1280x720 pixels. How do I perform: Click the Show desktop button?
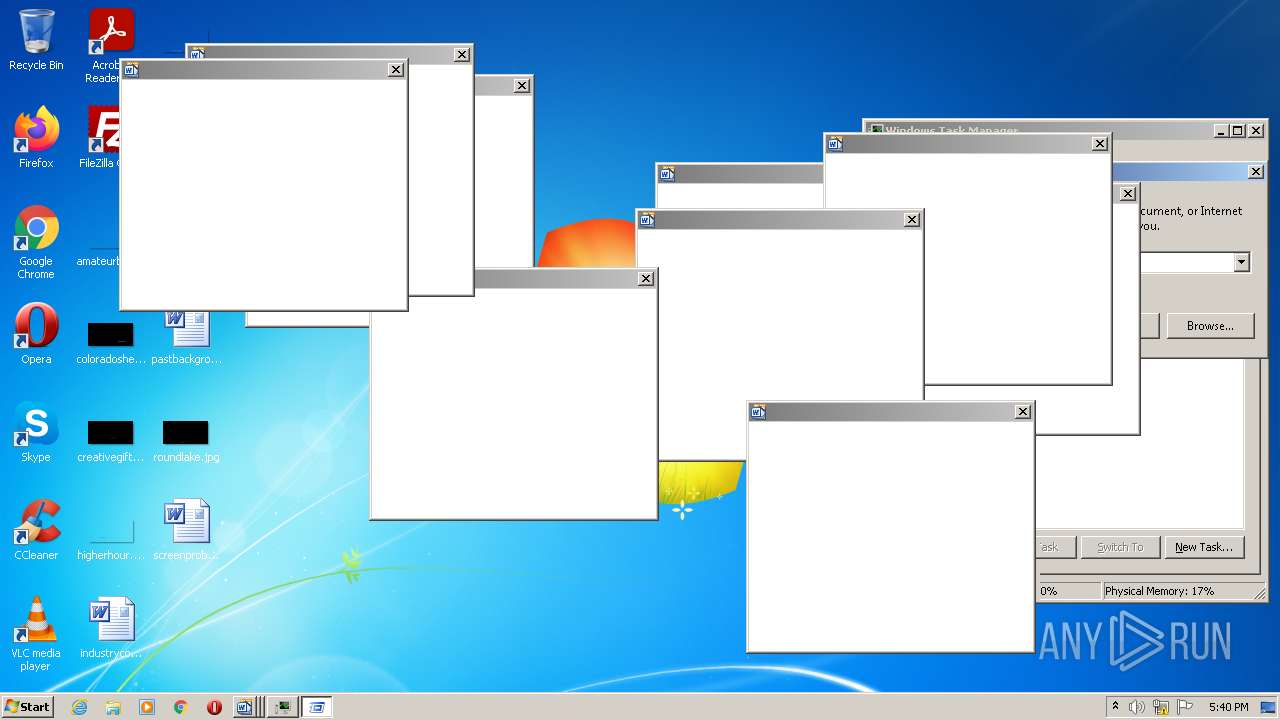[1268, 707]
